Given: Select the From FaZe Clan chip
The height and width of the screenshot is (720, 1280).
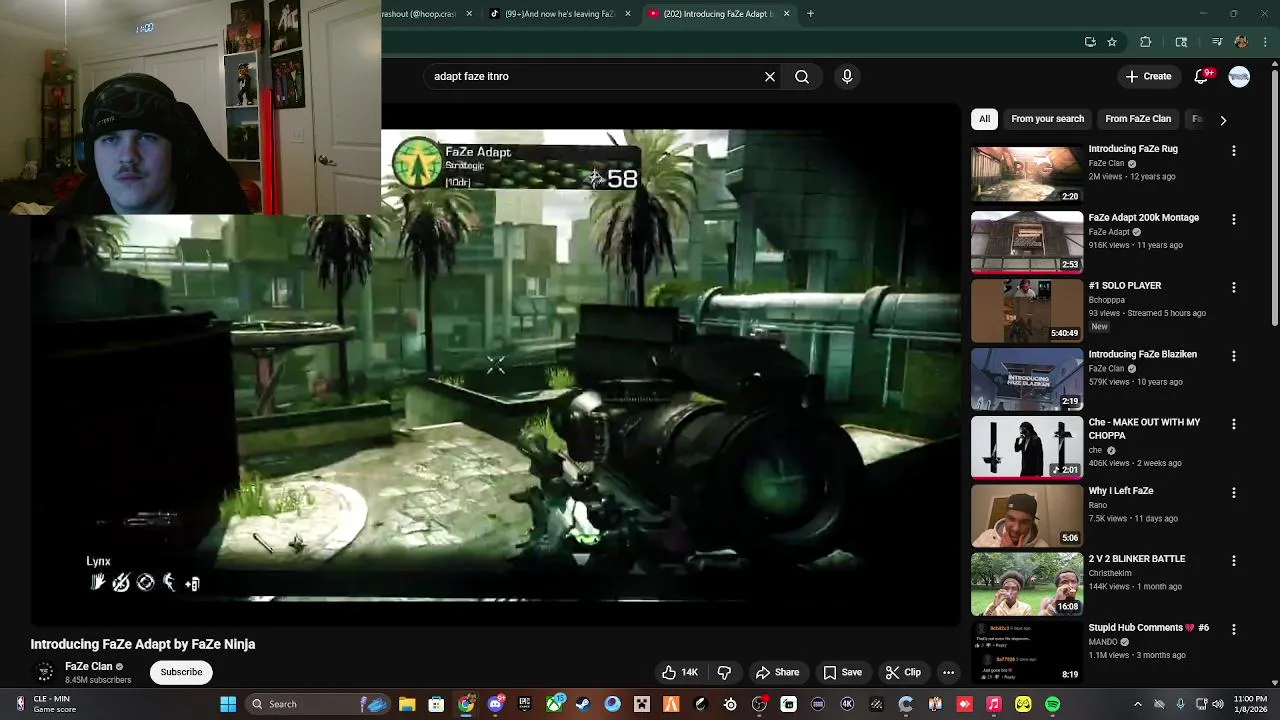Looking at the screenshot, I should point(1138,119).
